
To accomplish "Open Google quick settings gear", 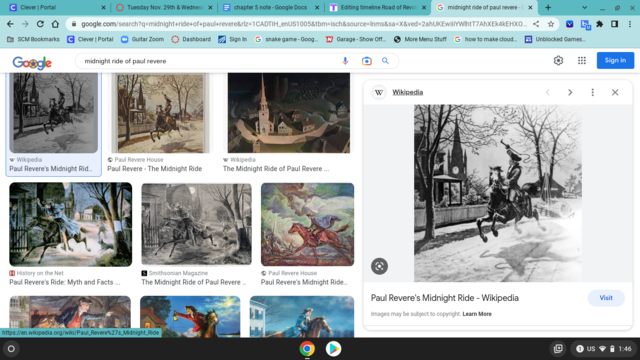I will (x=558, y=60).
